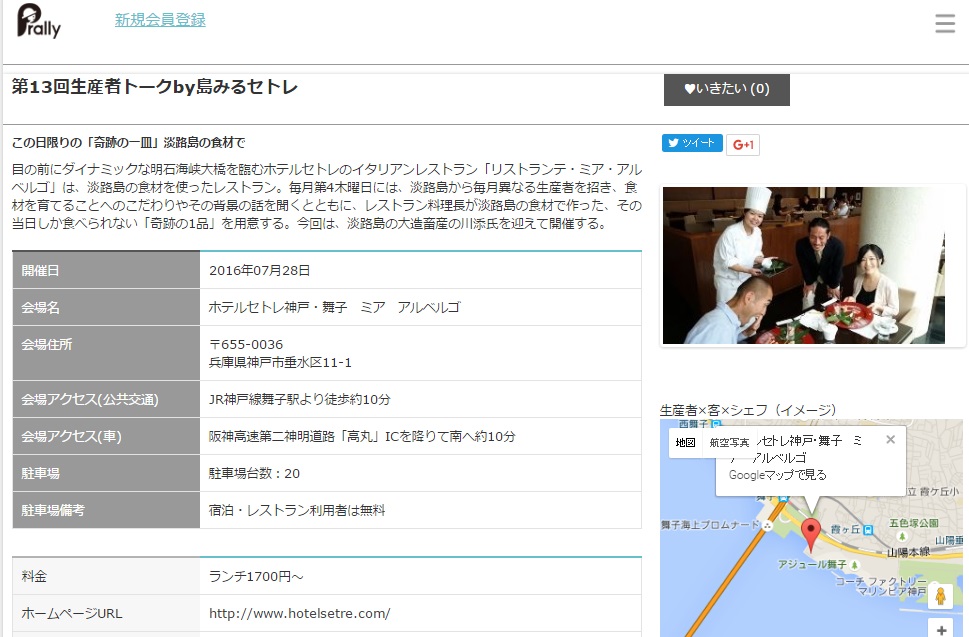Share via the Twitter ツイート button
Screen dimensions: 969x637
692,144
